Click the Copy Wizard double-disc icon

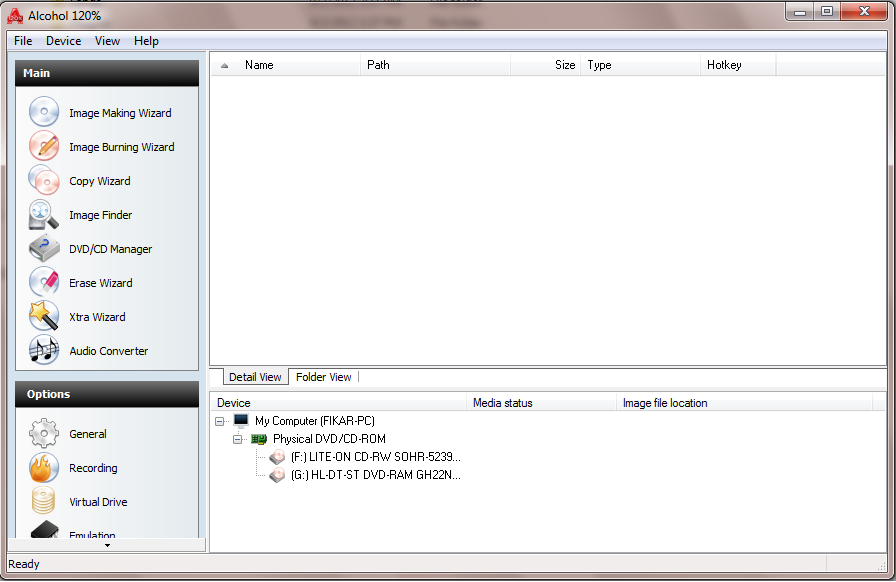click(44, 180)
